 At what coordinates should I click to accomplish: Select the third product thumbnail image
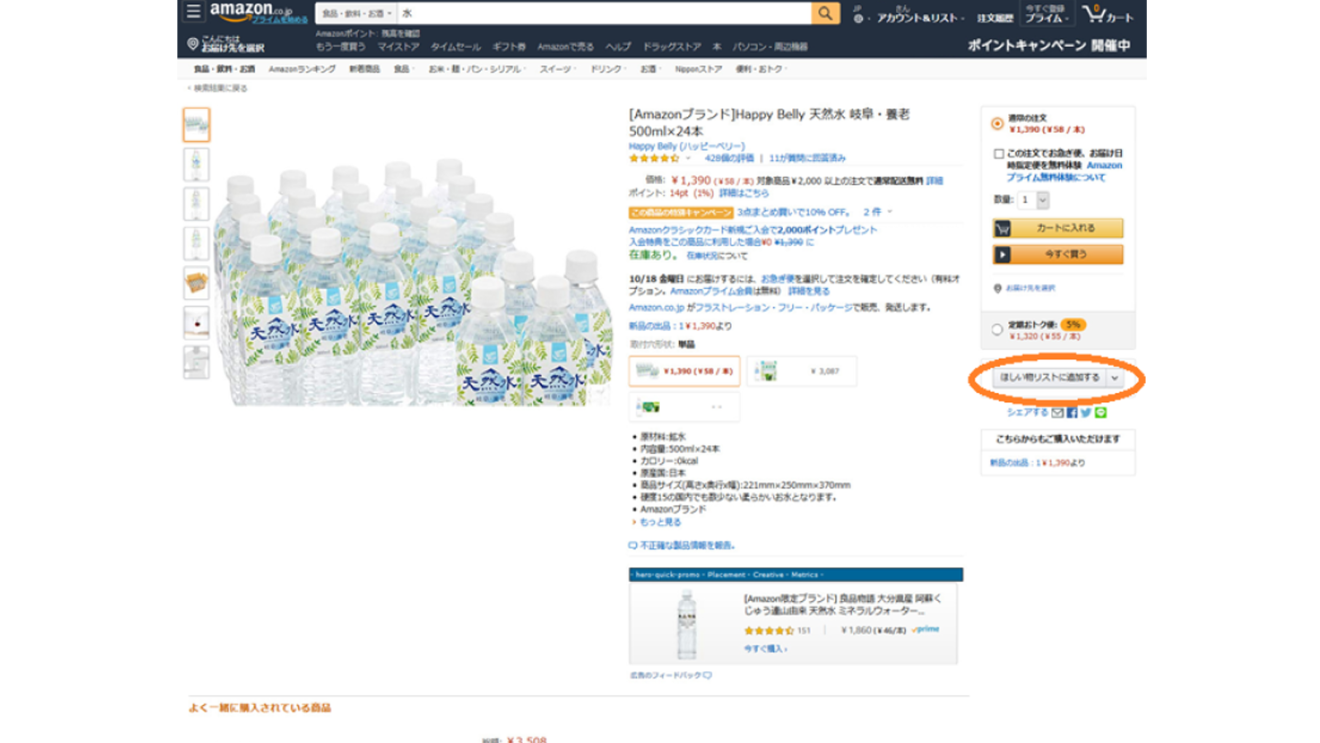point(196,204)
